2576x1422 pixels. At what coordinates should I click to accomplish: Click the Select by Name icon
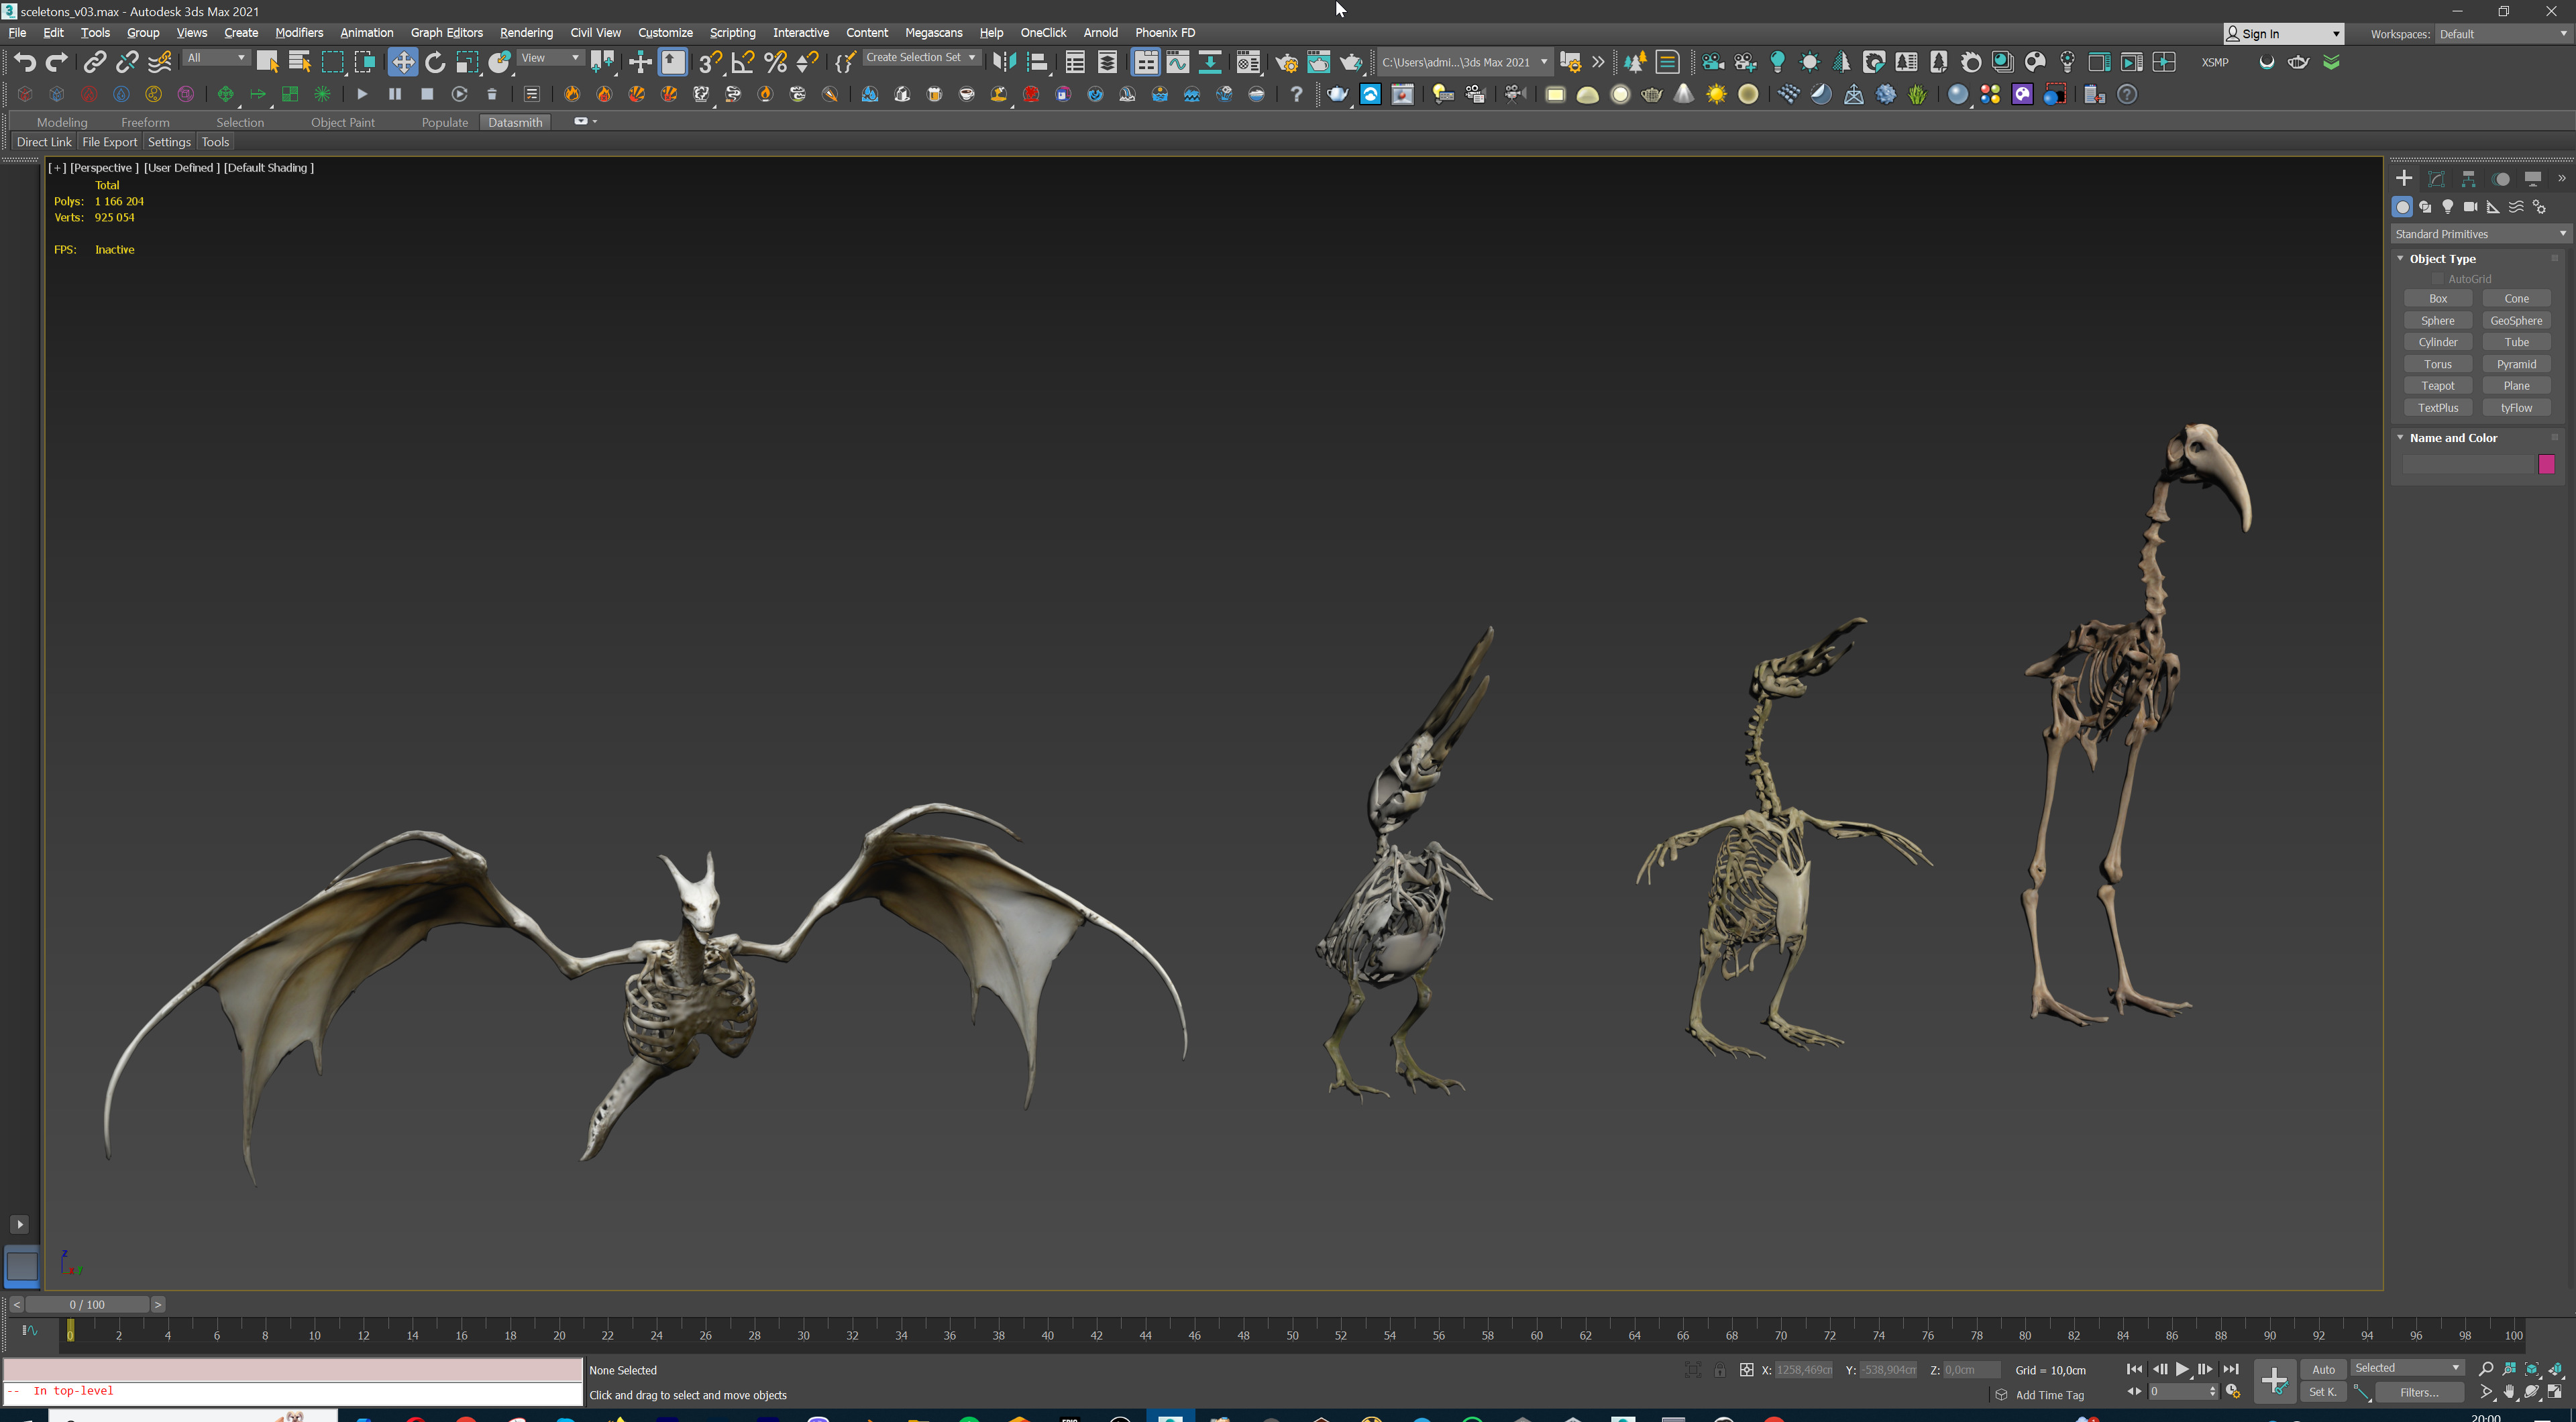pos(299,62)
